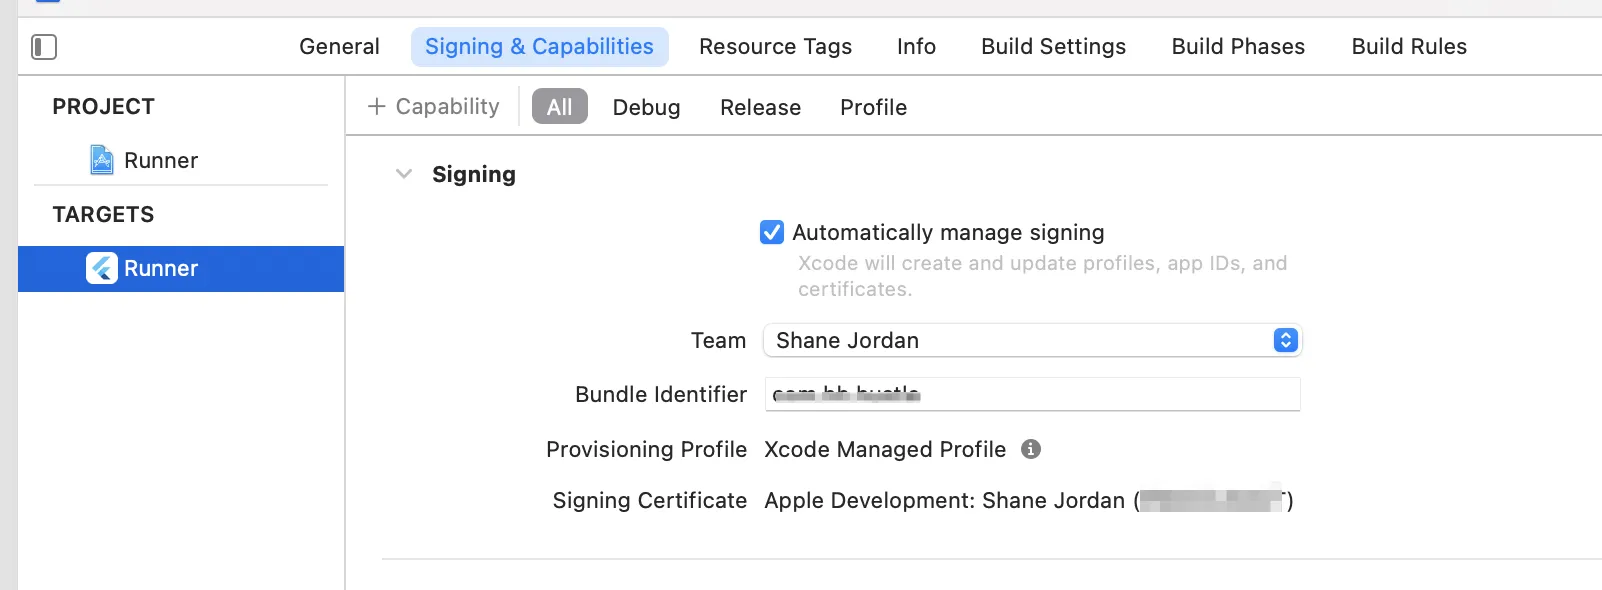Filter capabilities by Debug
The image size is (1602, 590).
coord(646,107)
